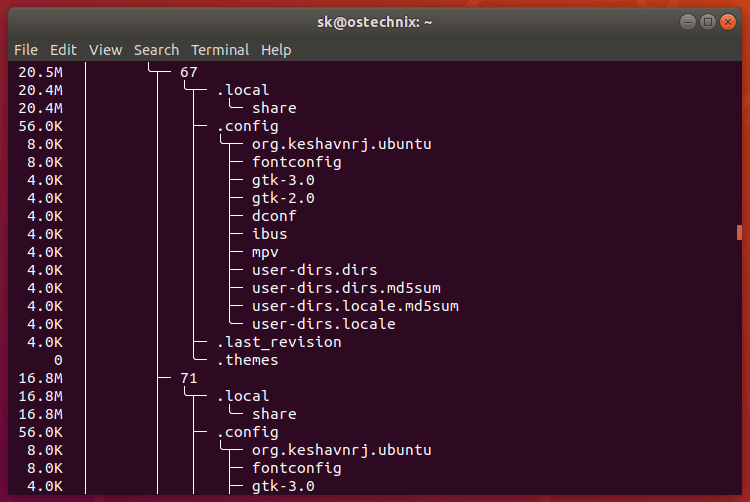Open the Edit menu
Screen dimensions: 750x502
(x=63, y=50)
